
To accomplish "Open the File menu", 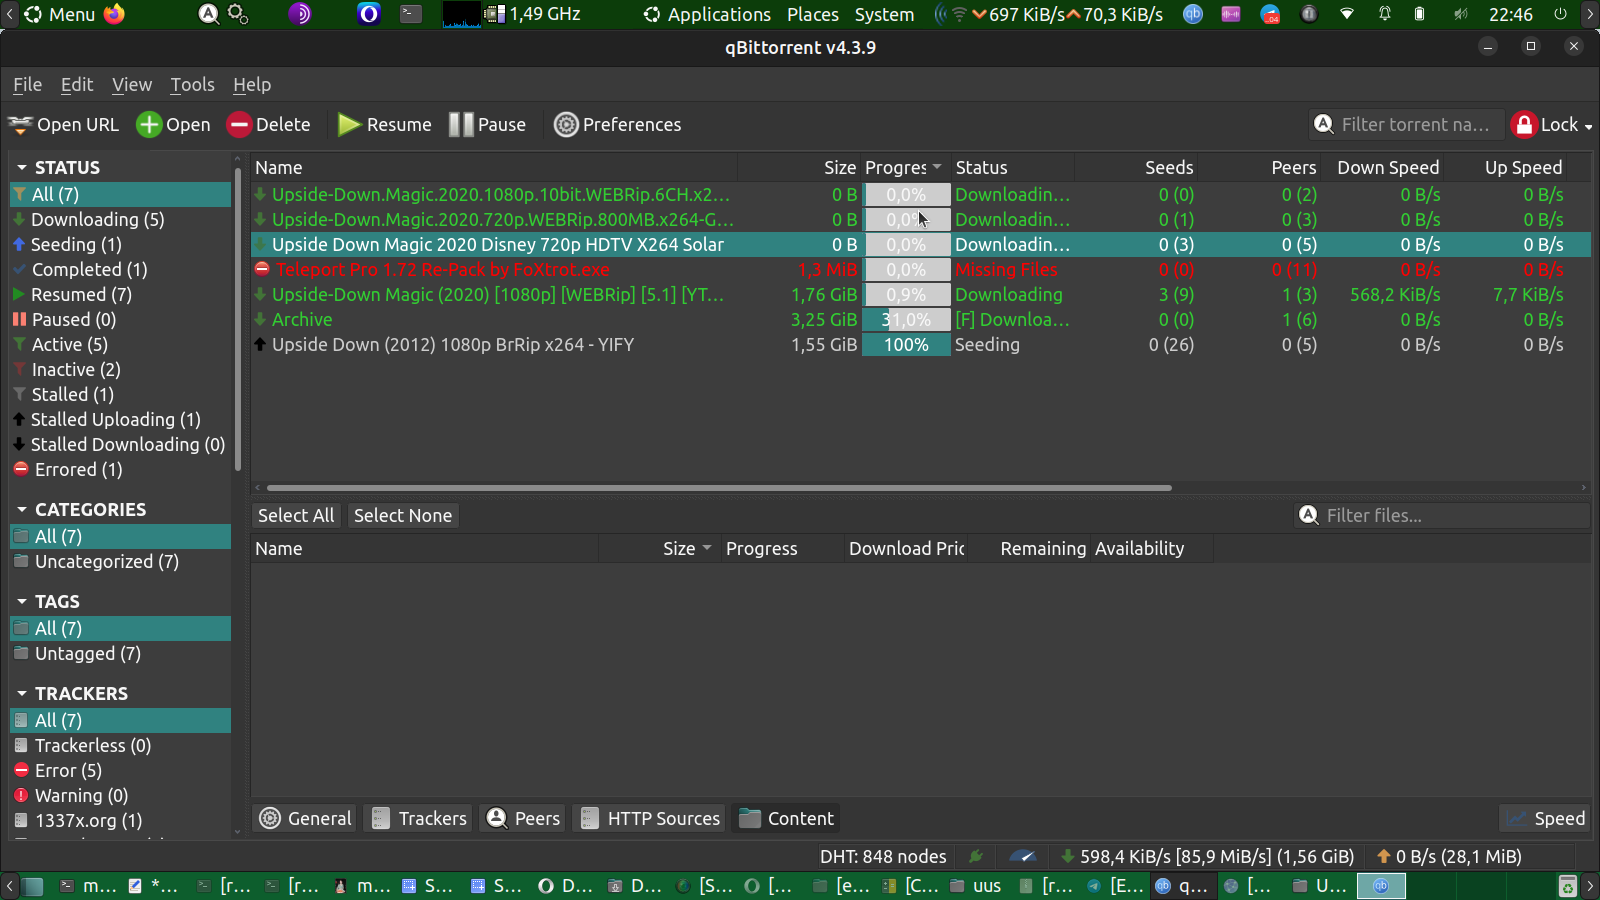I will point(27,85).
